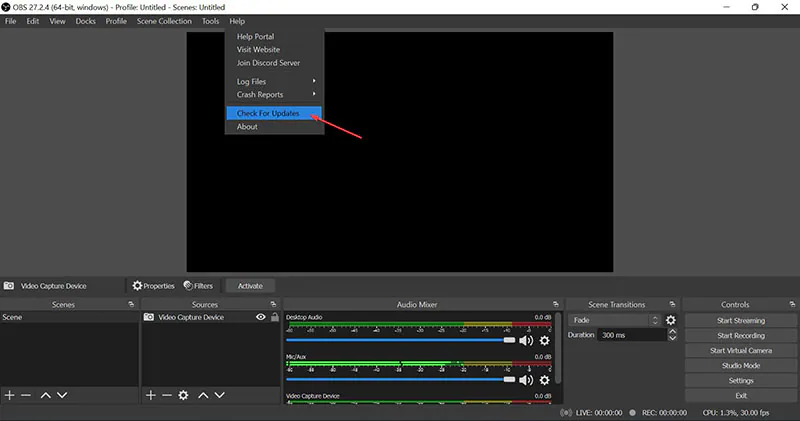
Task: Select Check For Updates menu entry
Action: point(274,113)
